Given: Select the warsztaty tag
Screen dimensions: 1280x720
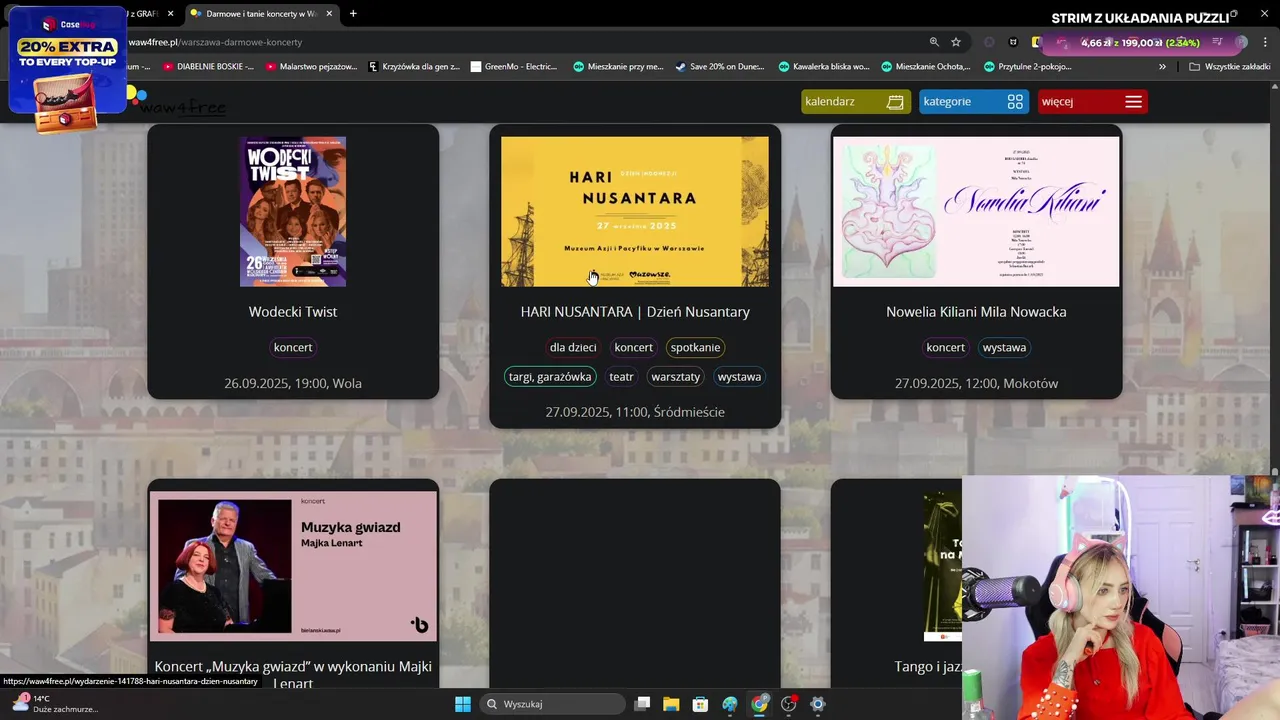Looking at the screenshot, I should pos(676,377).
